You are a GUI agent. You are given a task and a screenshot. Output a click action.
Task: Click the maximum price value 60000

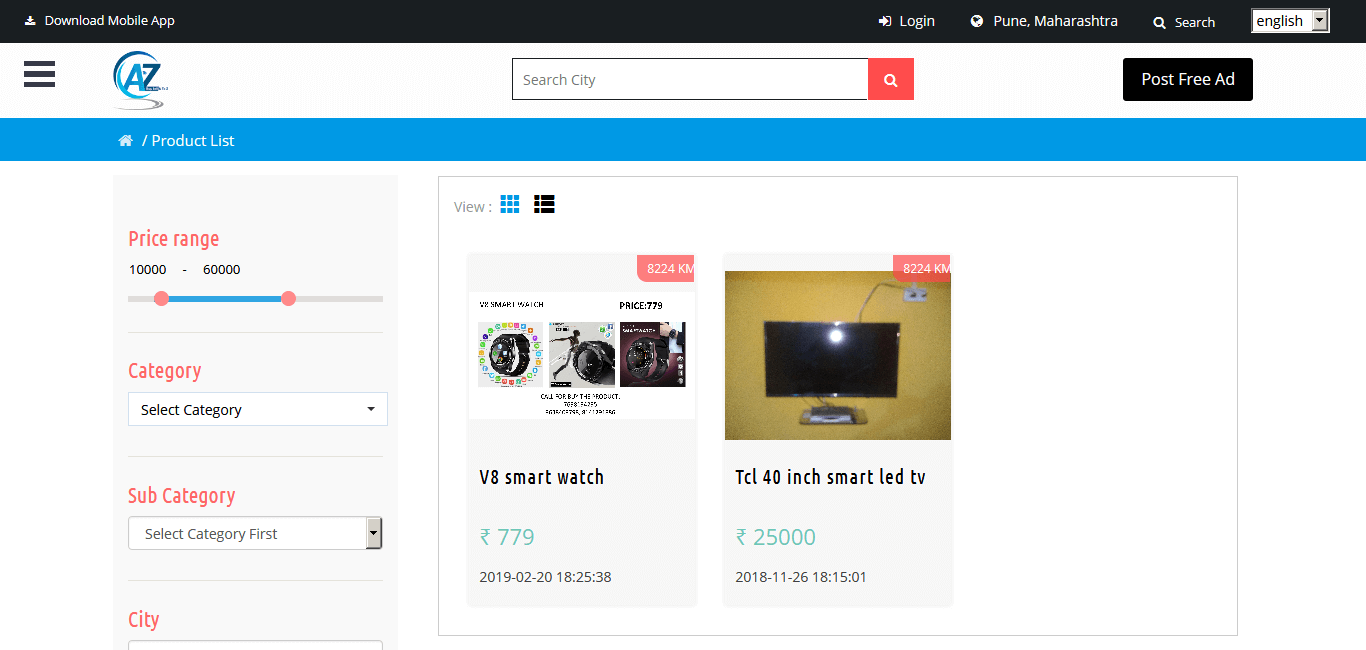coord(222,269)
